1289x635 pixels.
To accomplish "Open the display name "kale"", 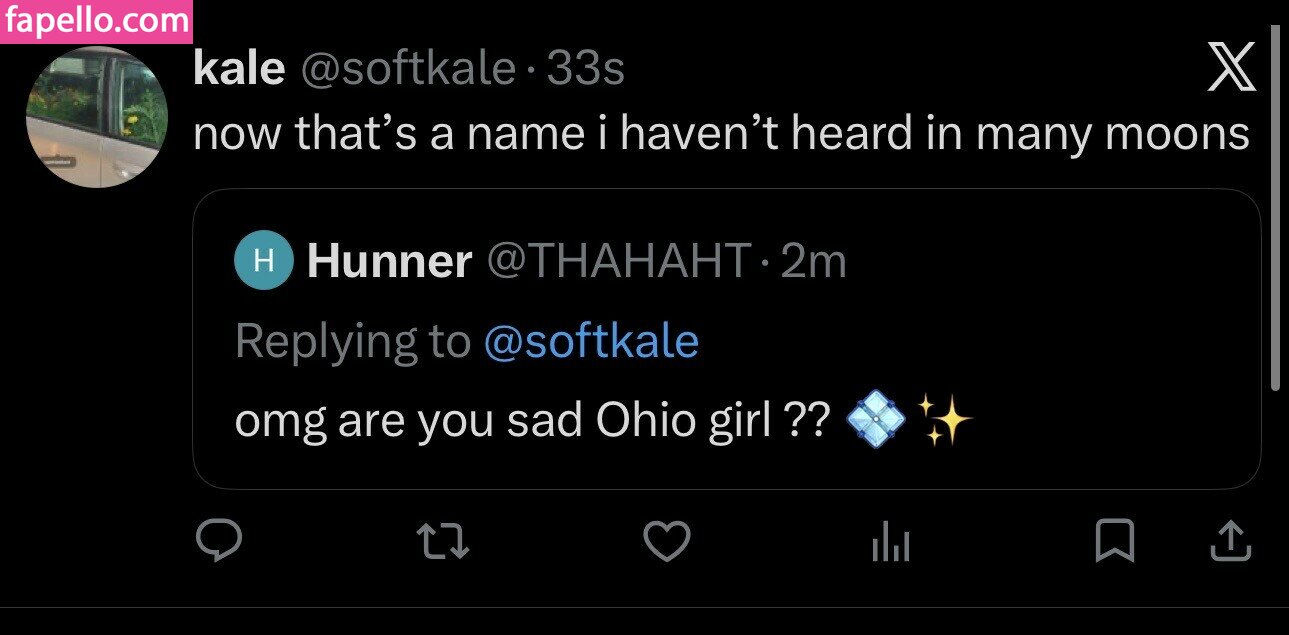I will pyautogui.click(x=238, y=69).
